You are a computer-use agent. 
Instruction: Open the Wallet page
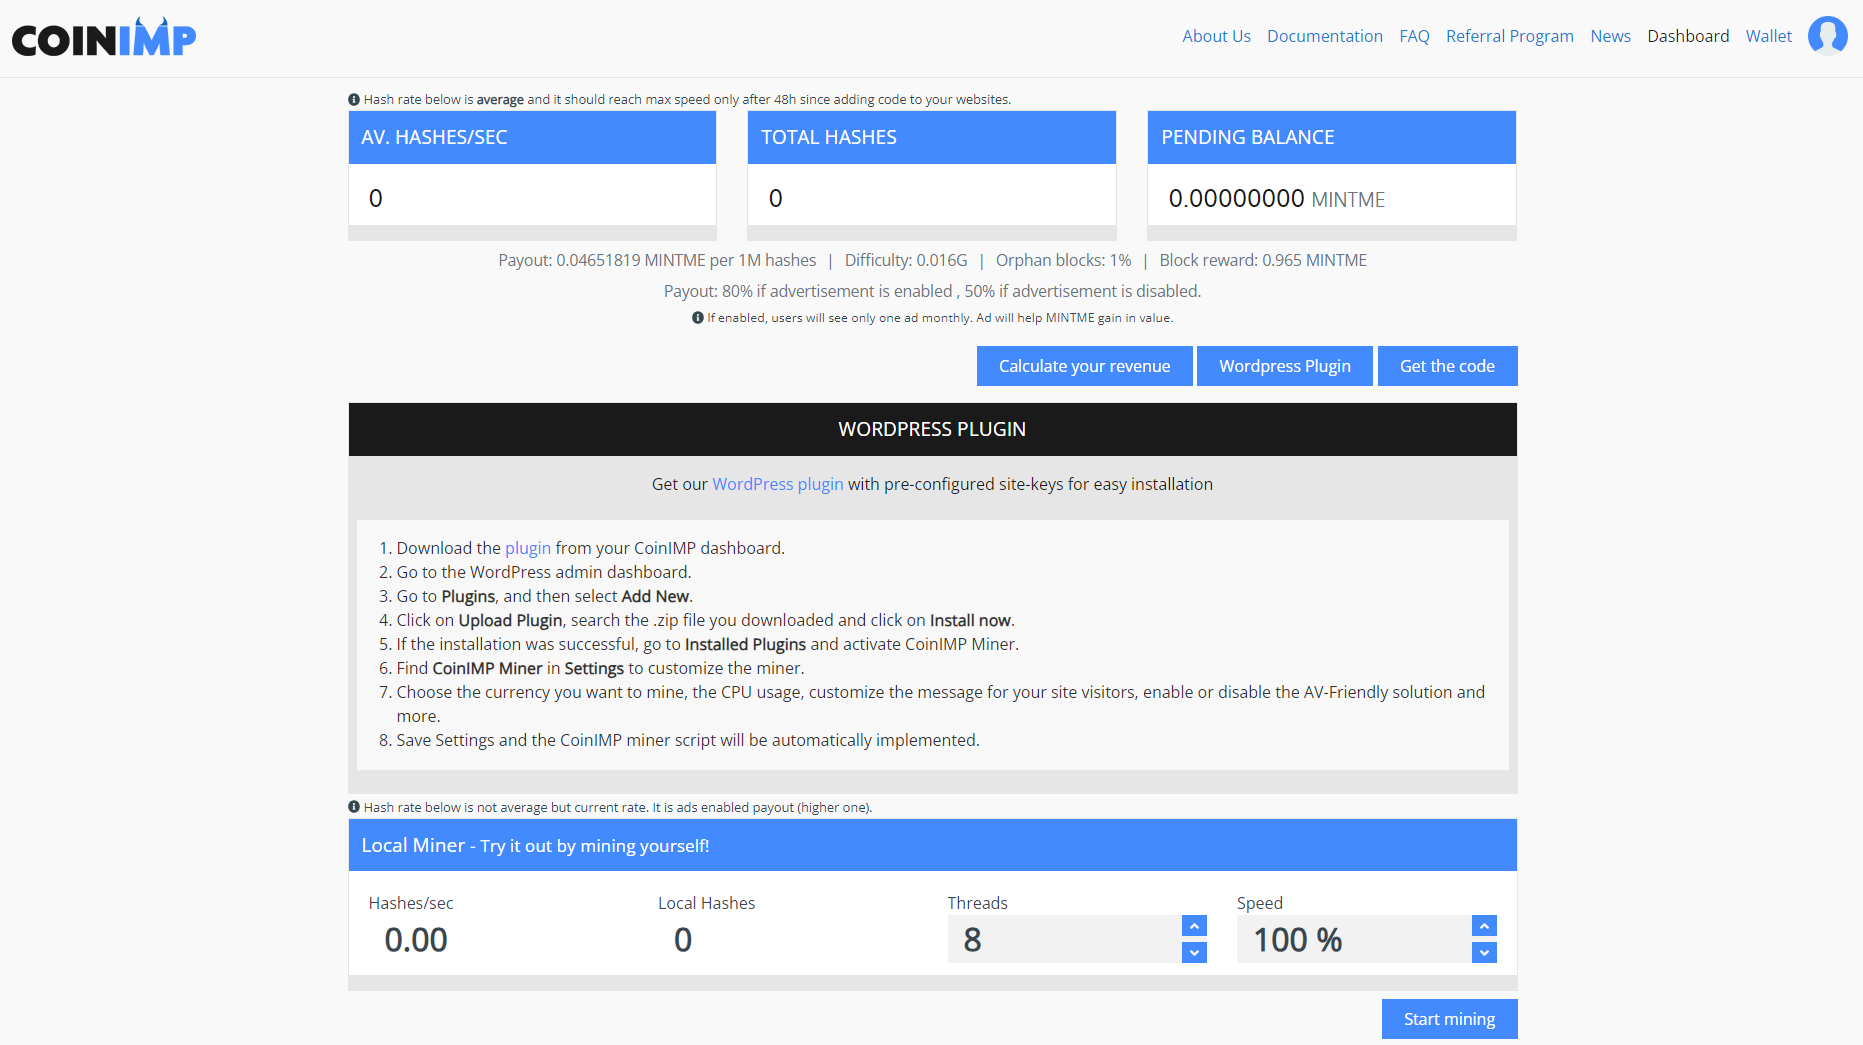point(1768,36)
